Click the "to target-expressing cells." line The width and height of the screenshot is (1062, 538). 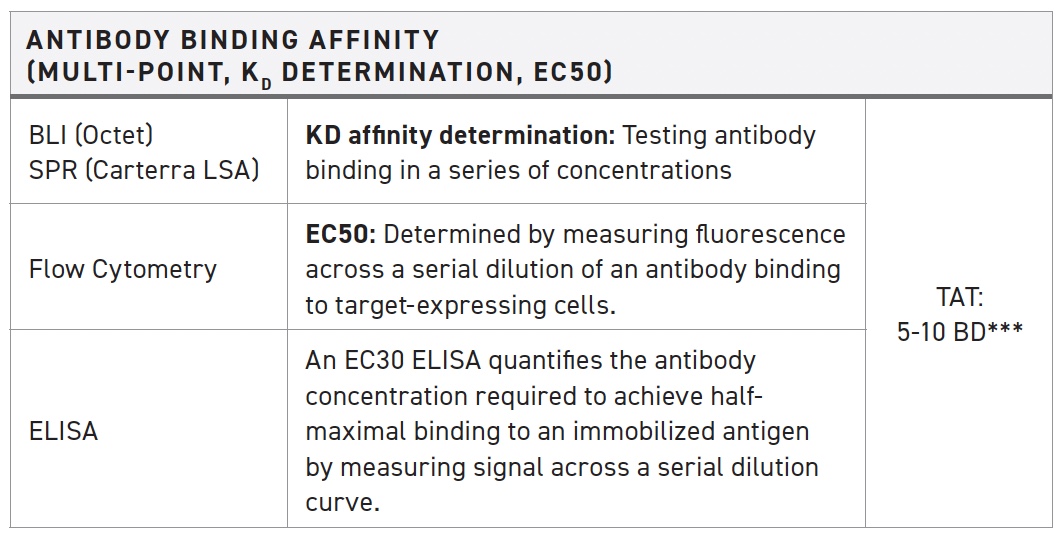[460, 304]
